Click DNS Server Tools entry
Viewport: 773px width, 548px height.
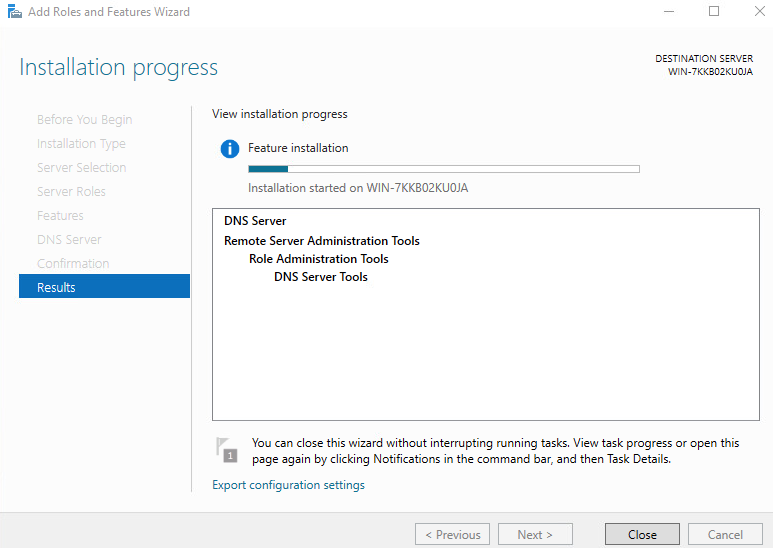point(321,277)
